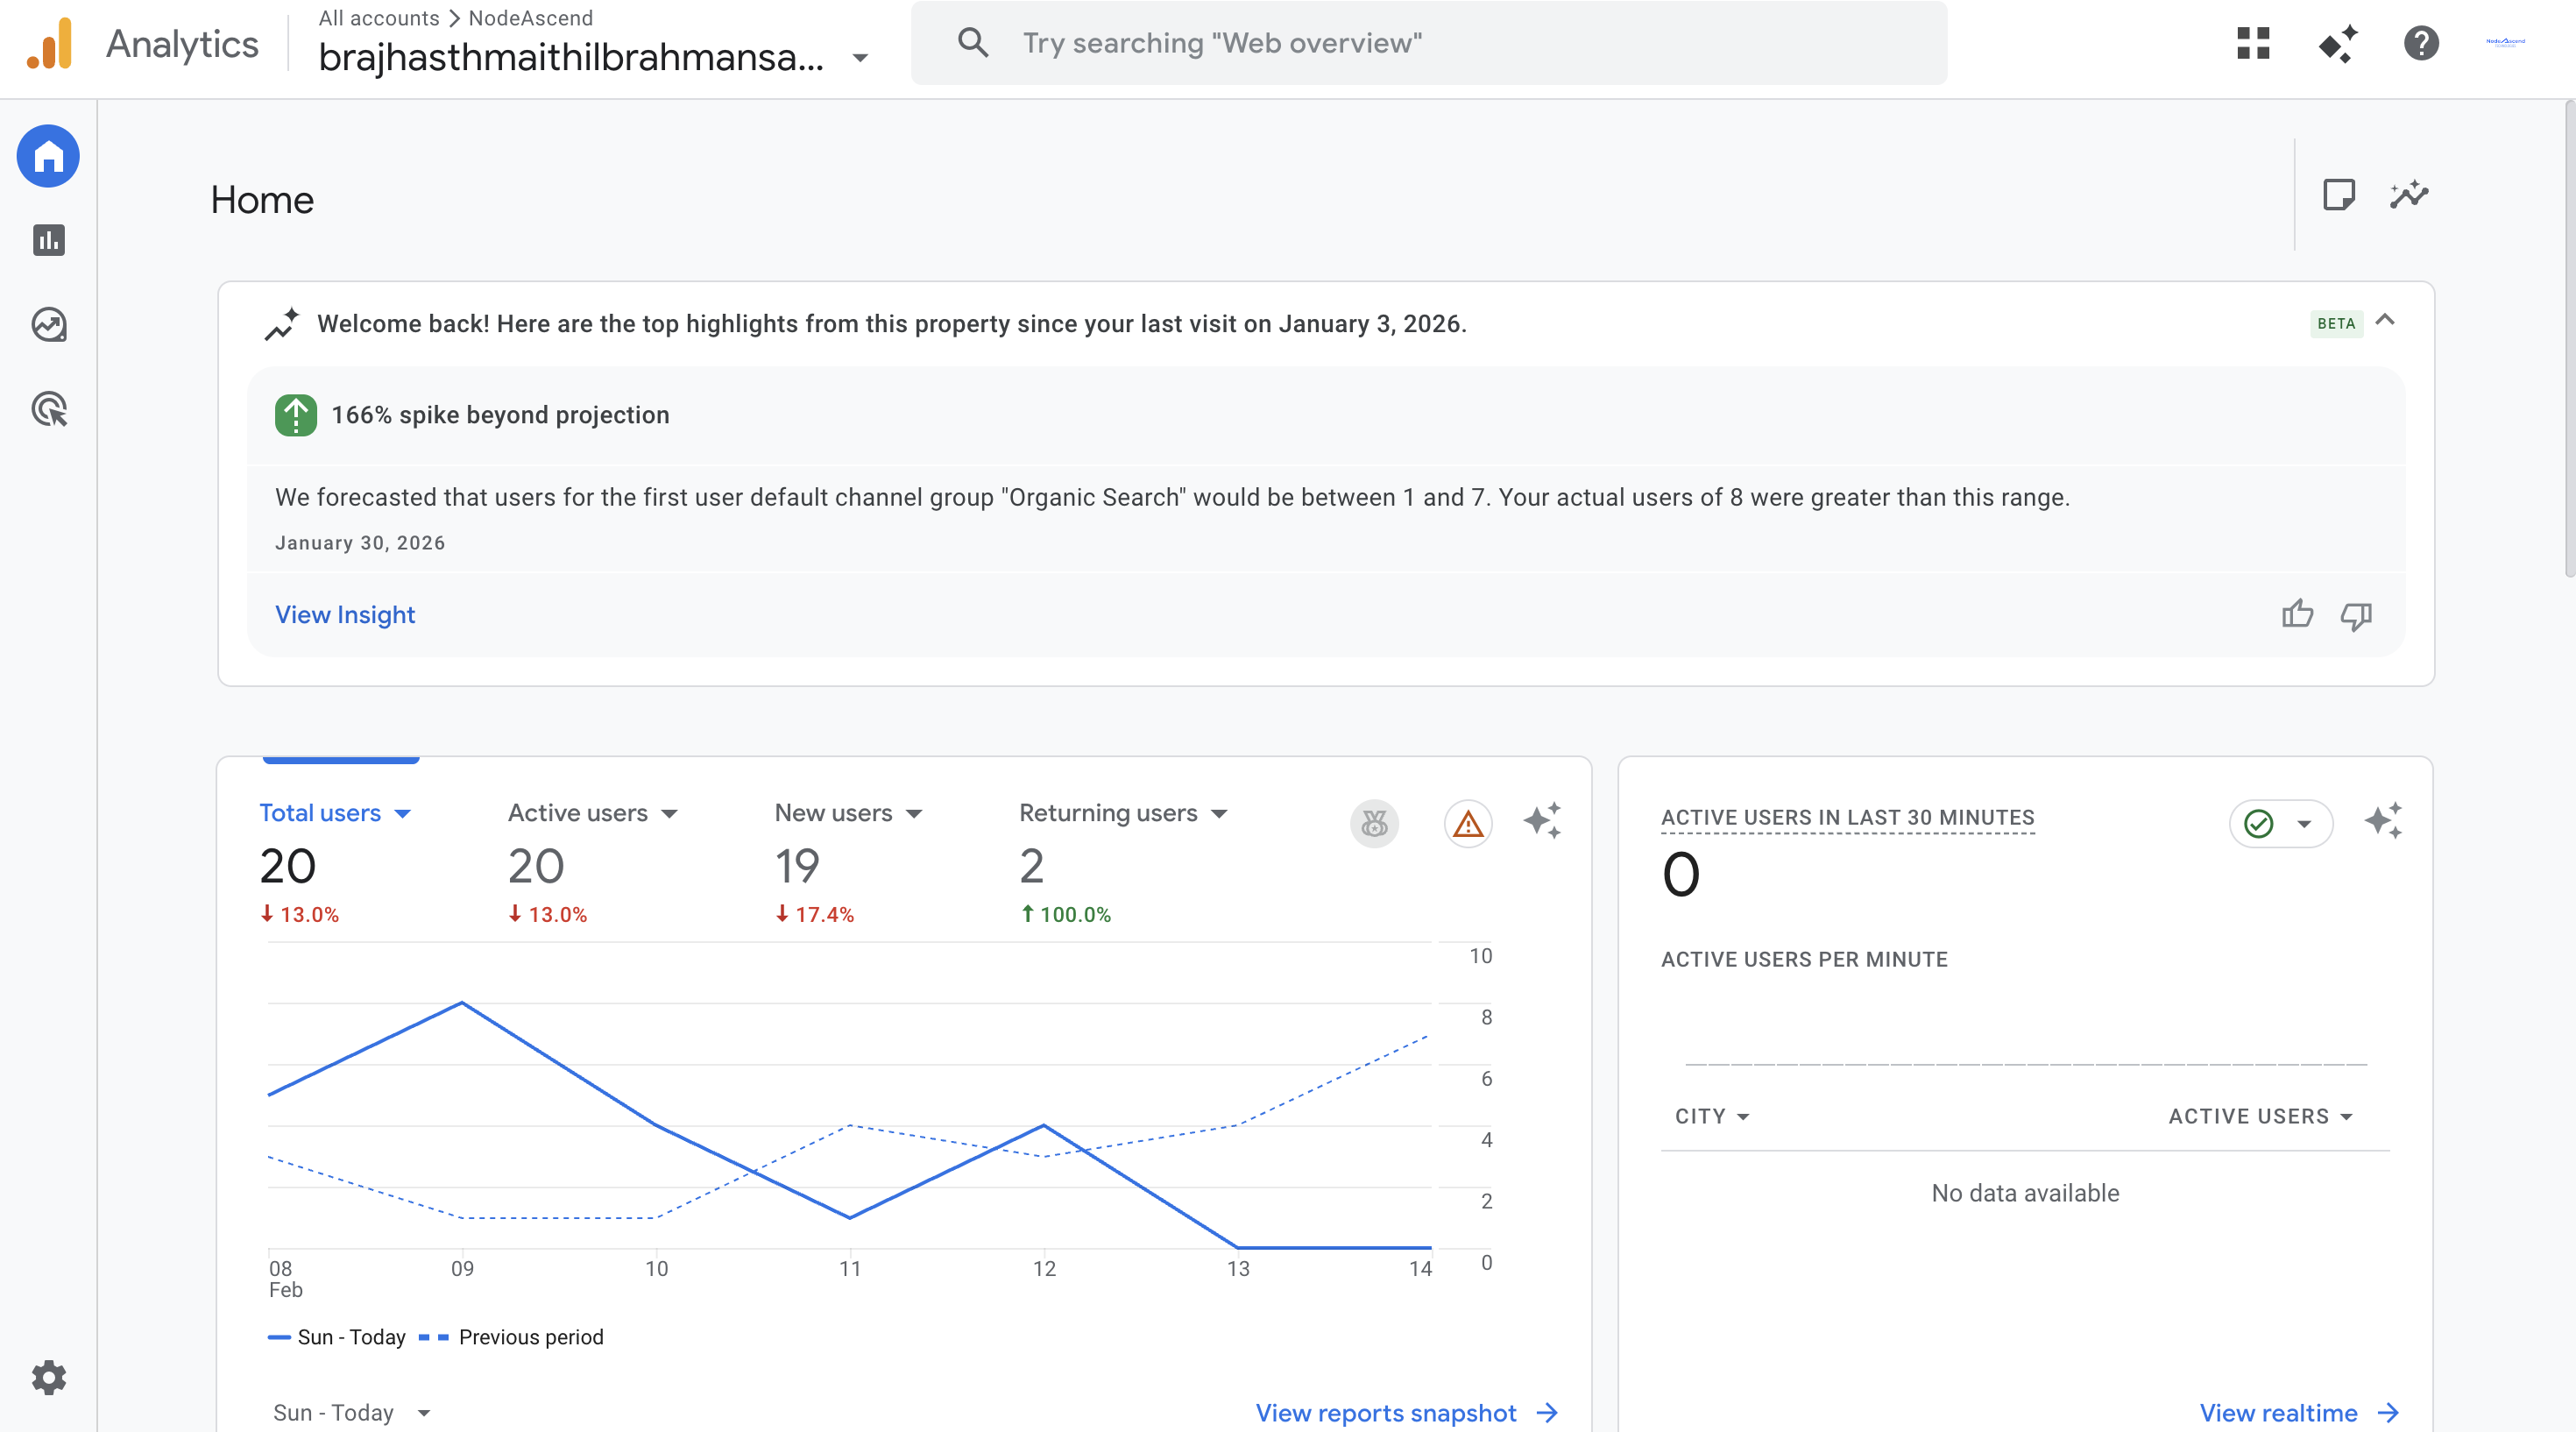This screenshot has height=1432, width=2576.
Task: Give thumbs up on the insight
Action: click(2297, 614)
